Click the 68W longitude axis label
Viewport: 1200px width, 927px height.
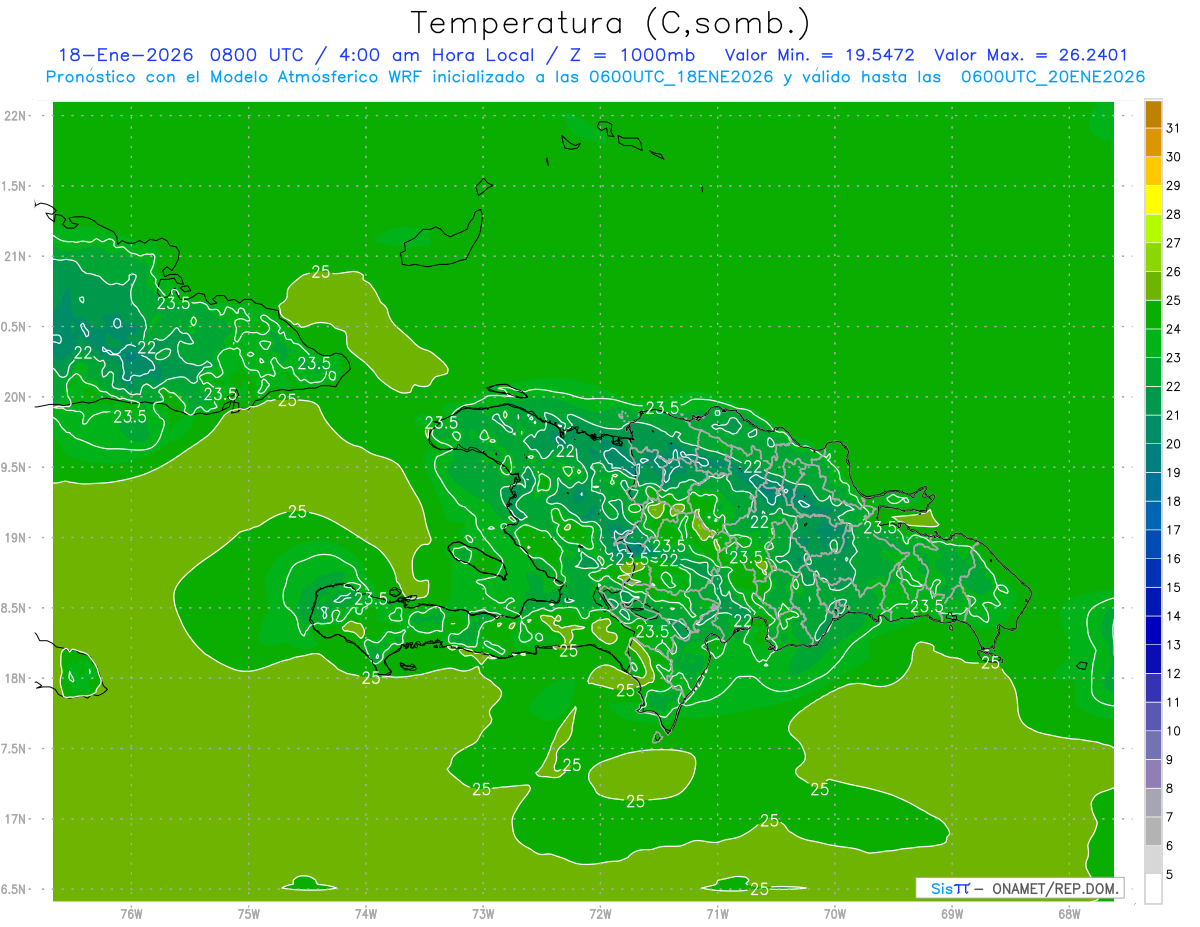click(1069, 913)
